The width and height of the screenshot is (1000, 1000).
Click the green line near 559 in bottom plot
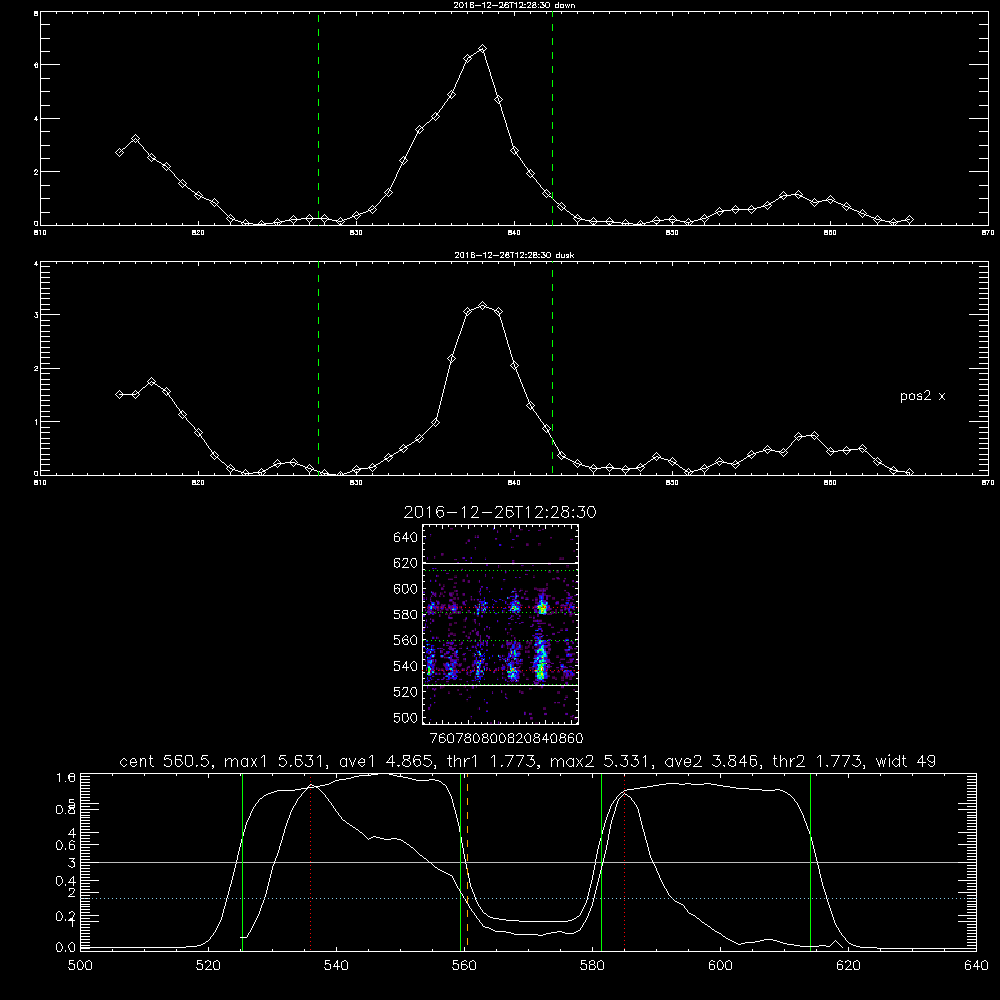[460, 861]
